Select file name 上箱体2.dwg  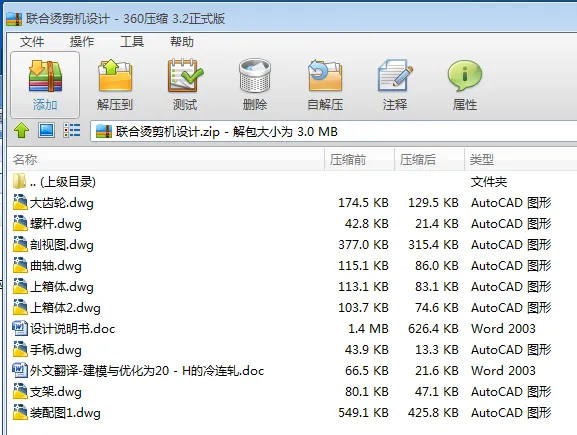coord(65,308)
